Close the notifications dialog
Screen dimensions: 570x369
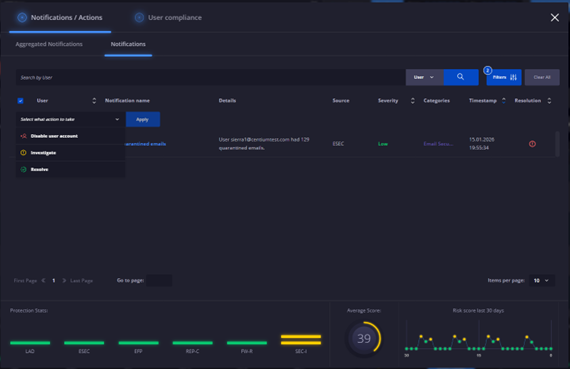pos(554,17)
